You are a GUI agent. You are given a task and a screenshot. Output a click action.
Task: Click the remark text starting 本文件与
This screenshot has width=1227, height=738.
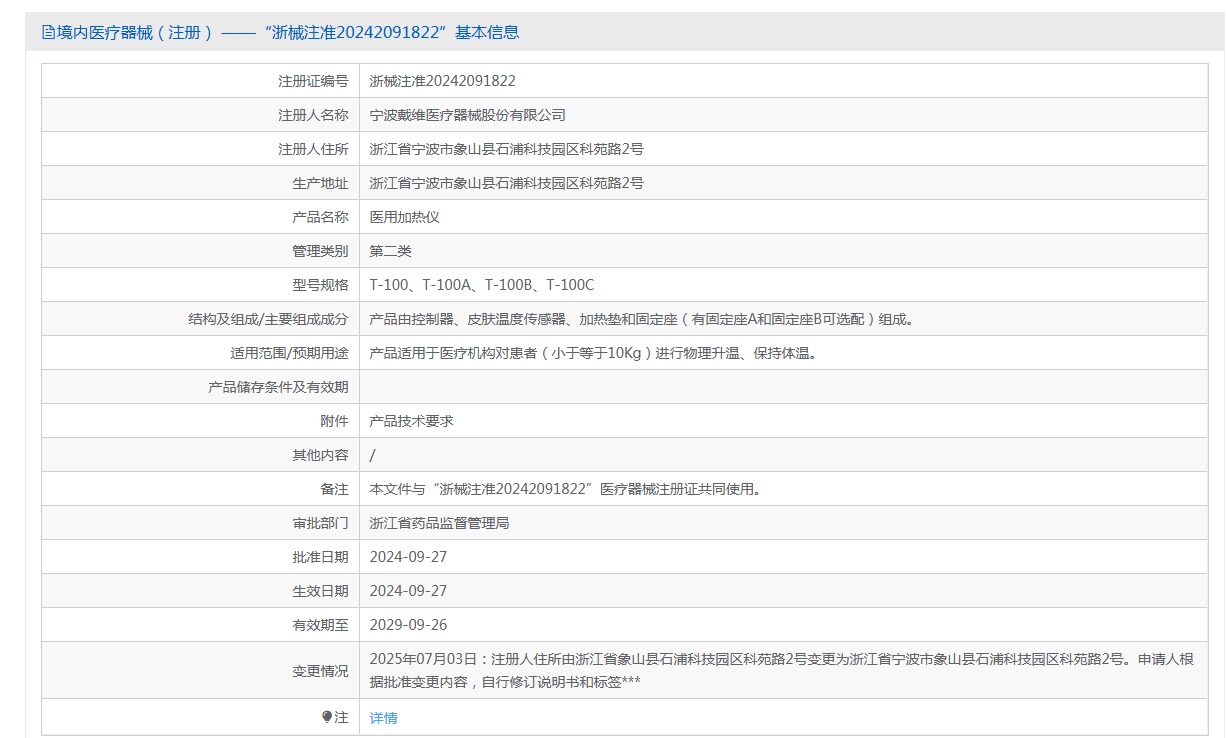click(566, 489)
